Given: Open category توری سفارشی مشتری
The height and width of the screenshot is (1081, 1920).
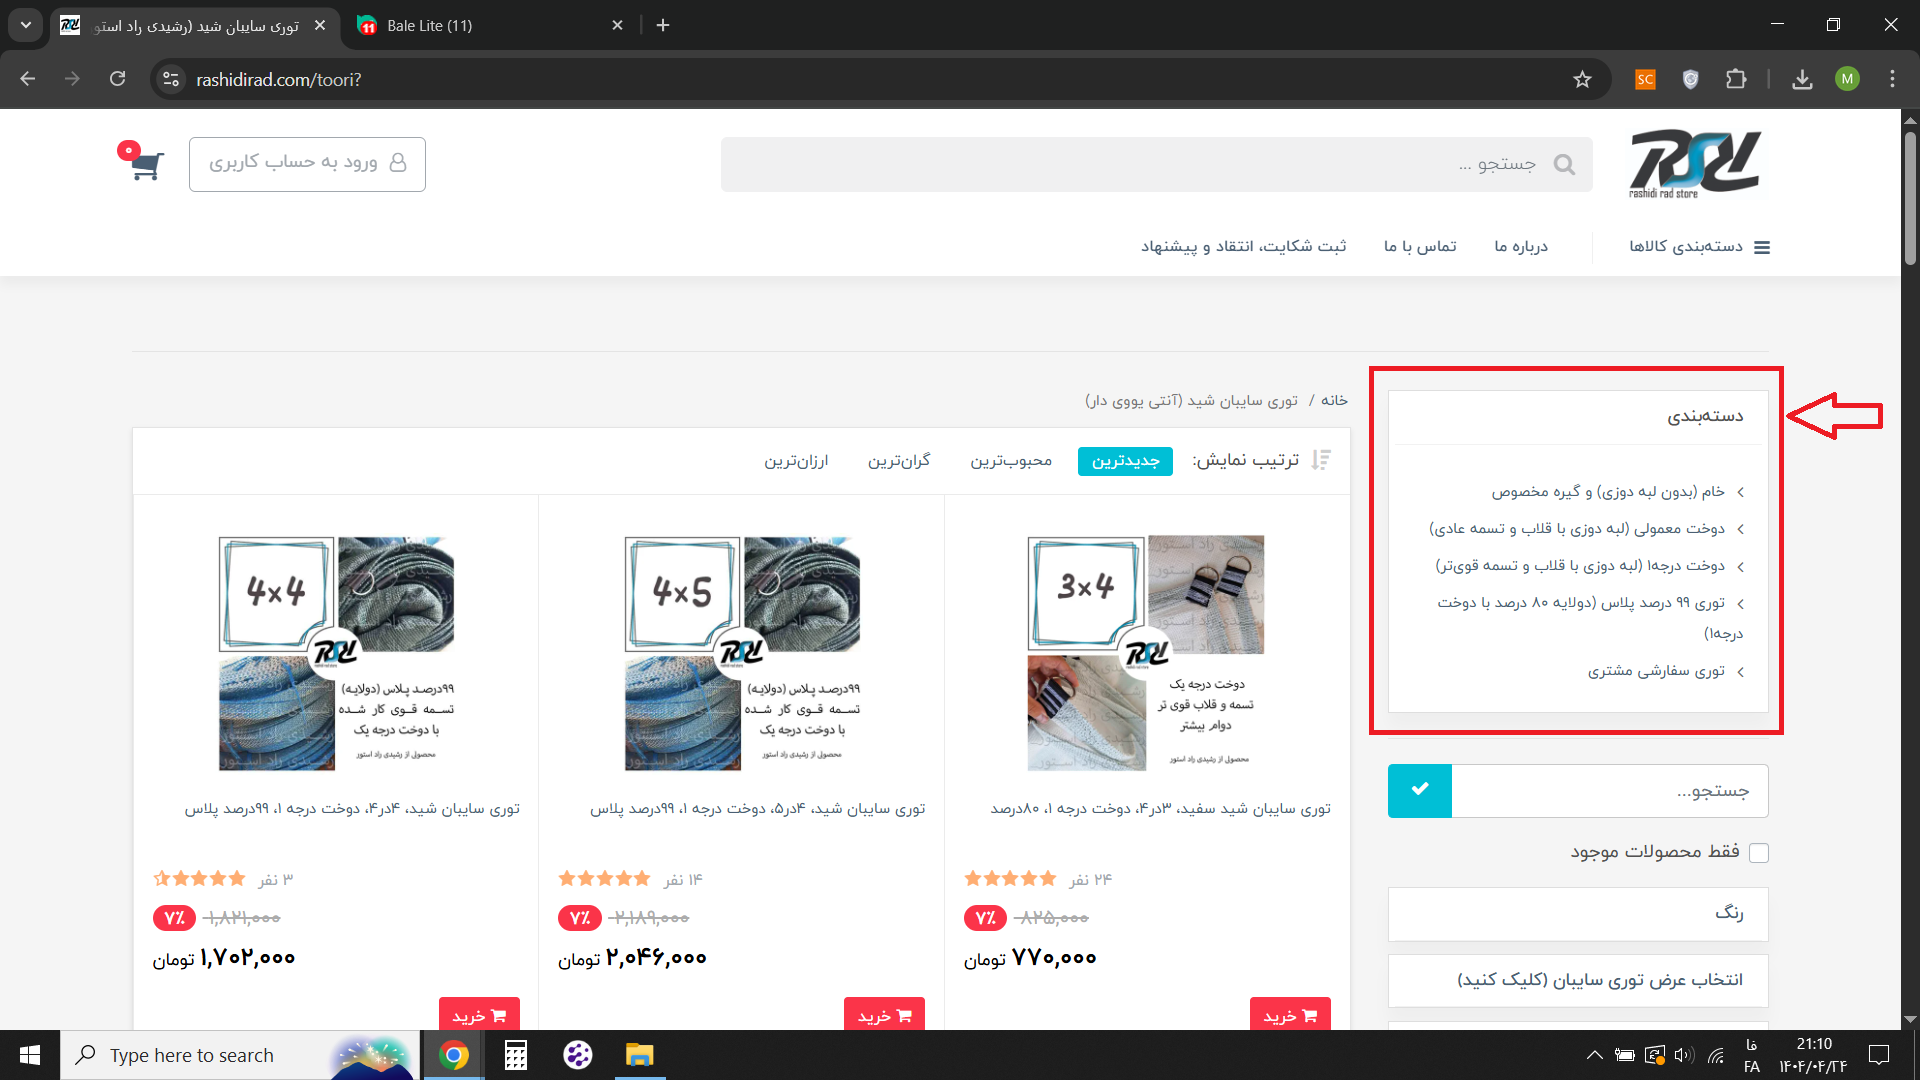Looking at the screenshot, I should tap(1656, 671).
